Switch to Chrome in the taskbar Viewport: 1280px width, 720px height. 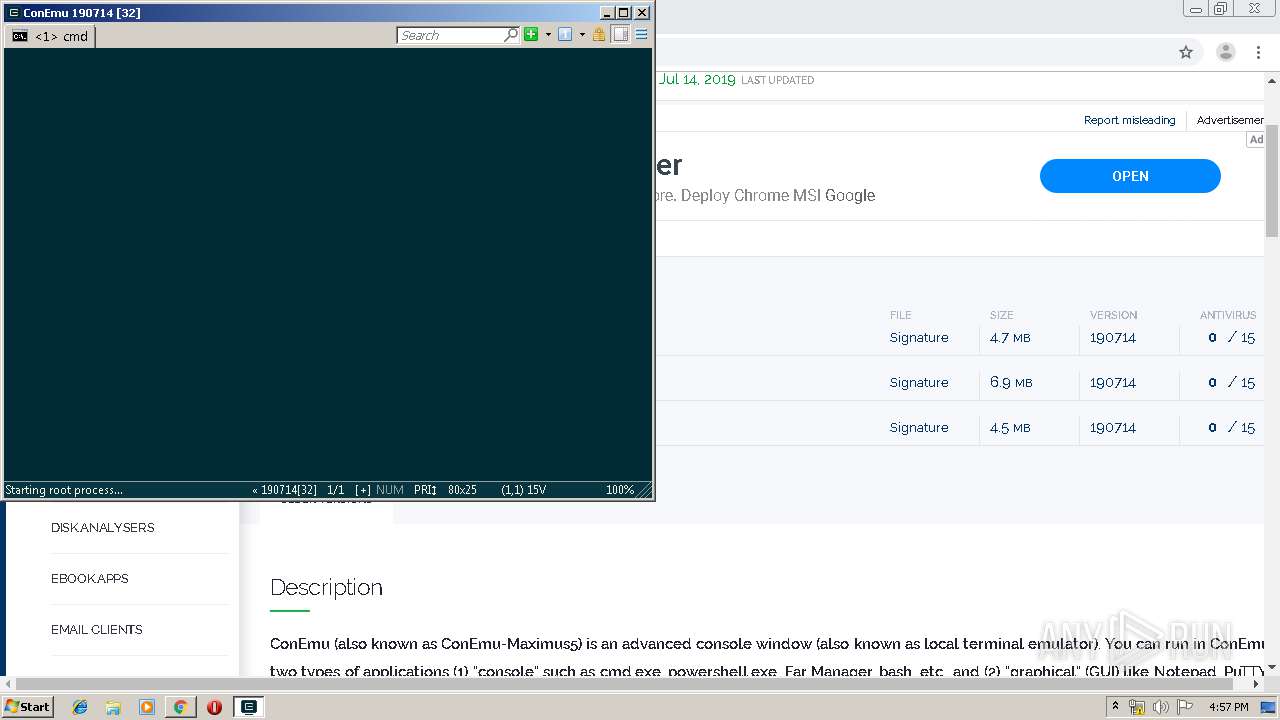click(180, 707)
